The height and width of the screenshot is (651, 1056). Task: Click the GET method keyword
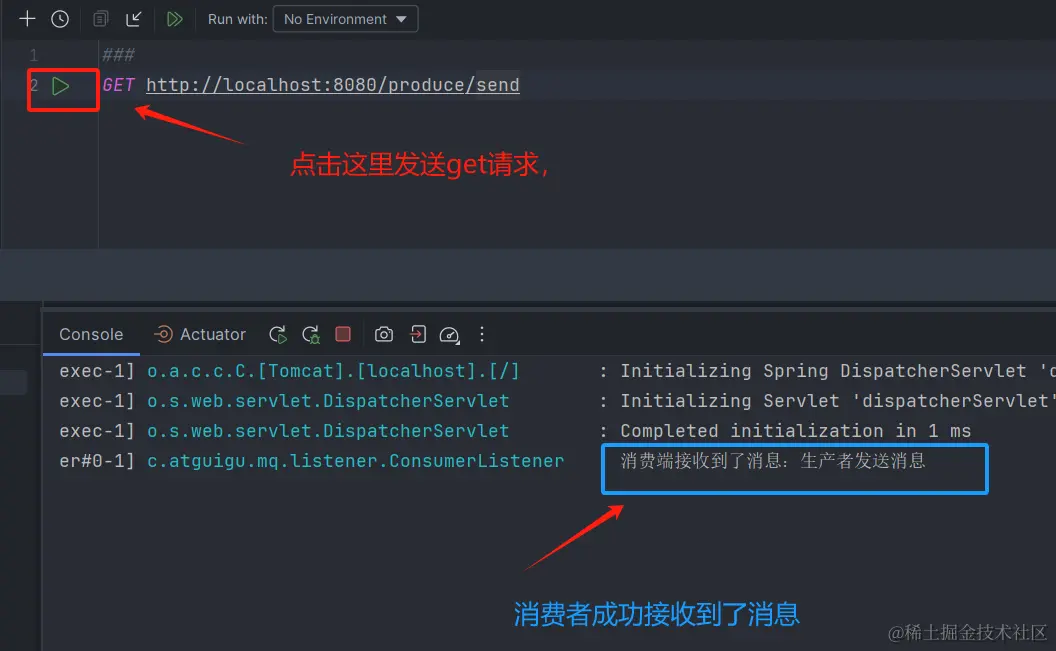pyautogui.click(x=119, y=85)
